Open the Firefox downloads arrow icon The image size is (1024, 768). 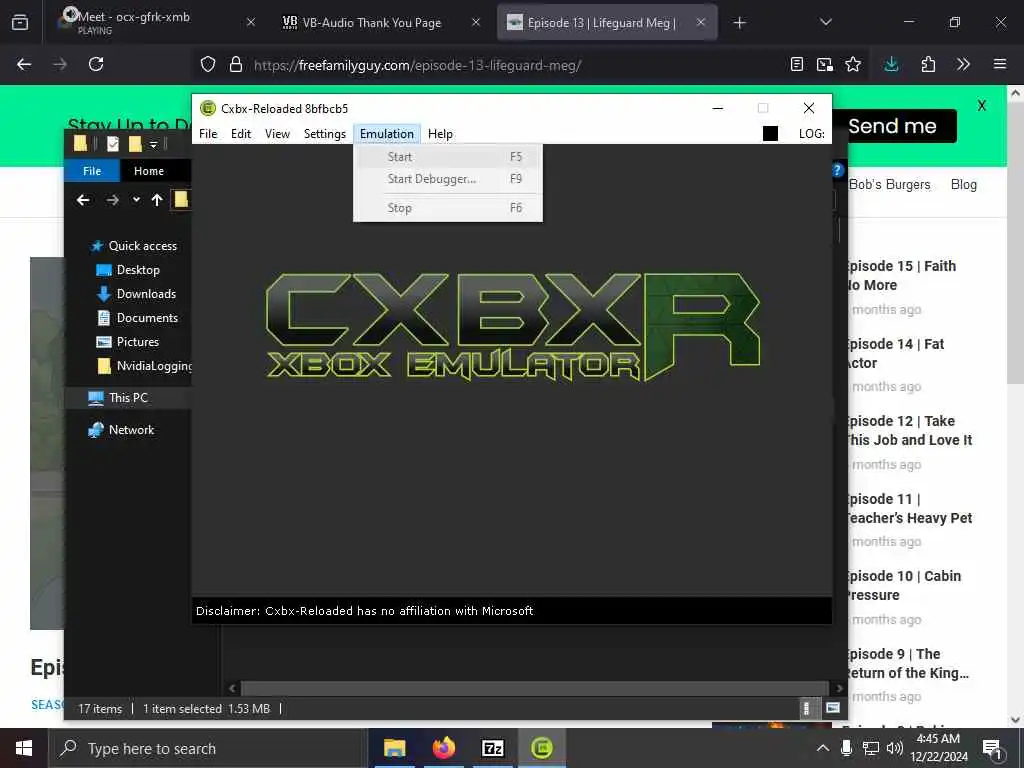pyautogui.click(x=891, y=64)
